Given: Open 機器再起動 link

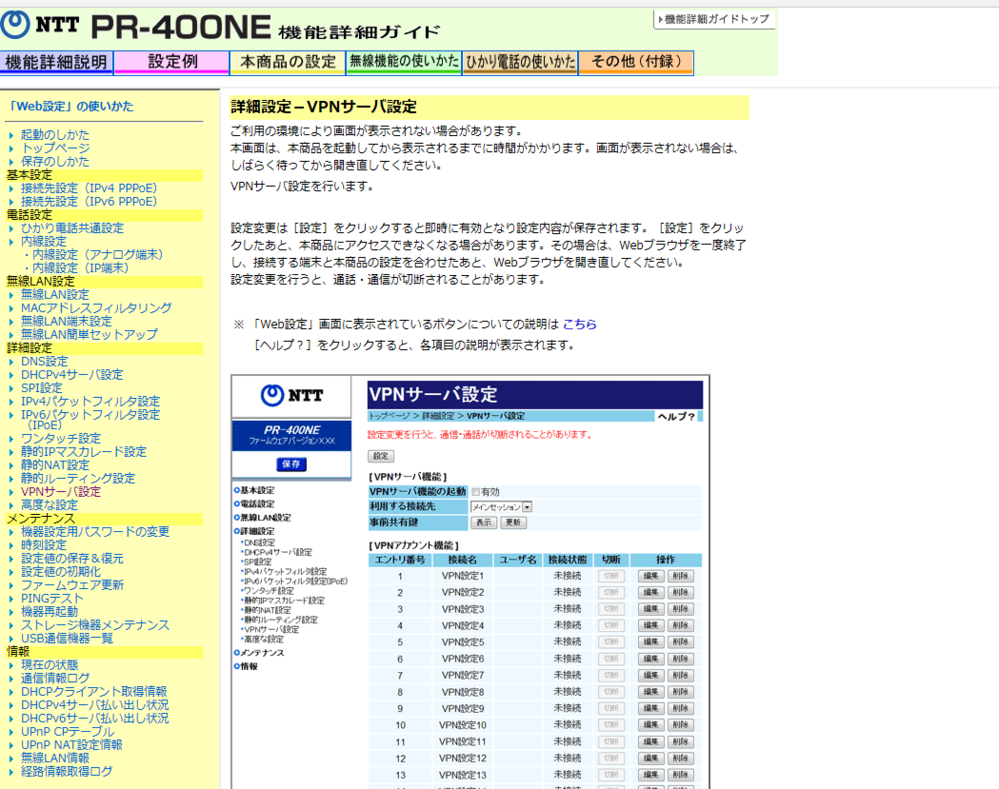Looking at the screenshot, I should [x=49, y=612].
